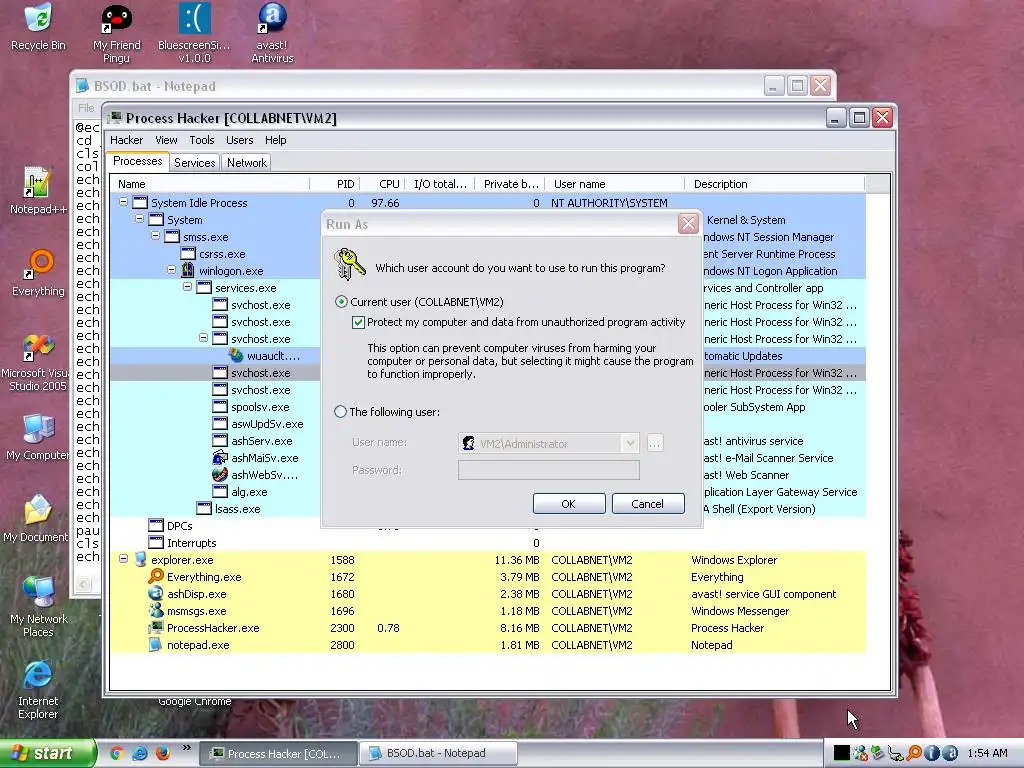1024x768 pixels.
Task: Click the avast tray icon
Action: click(950, 753)
